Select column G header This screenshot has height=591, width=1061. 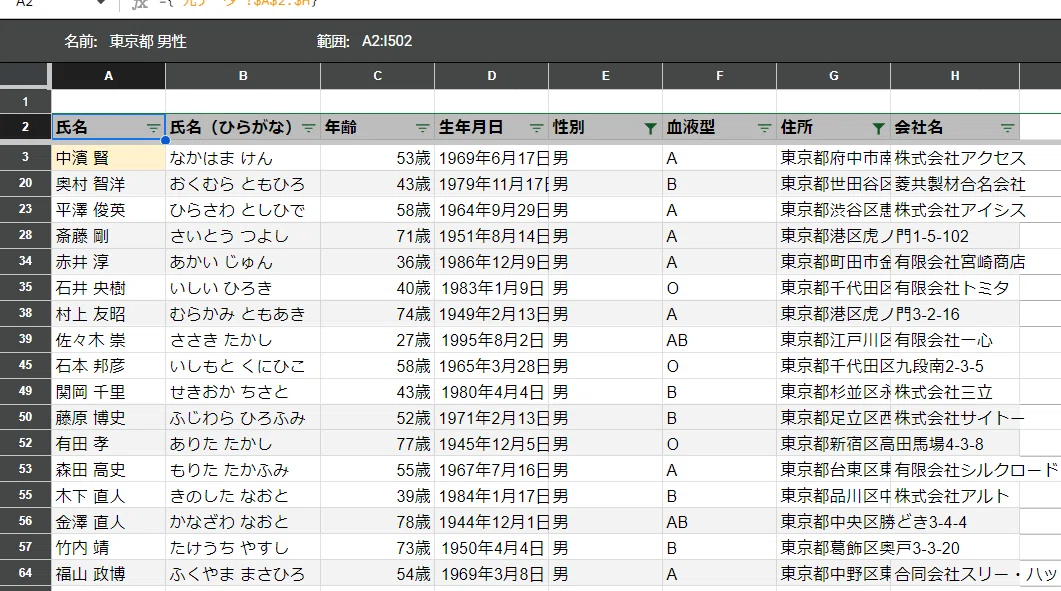834,76
